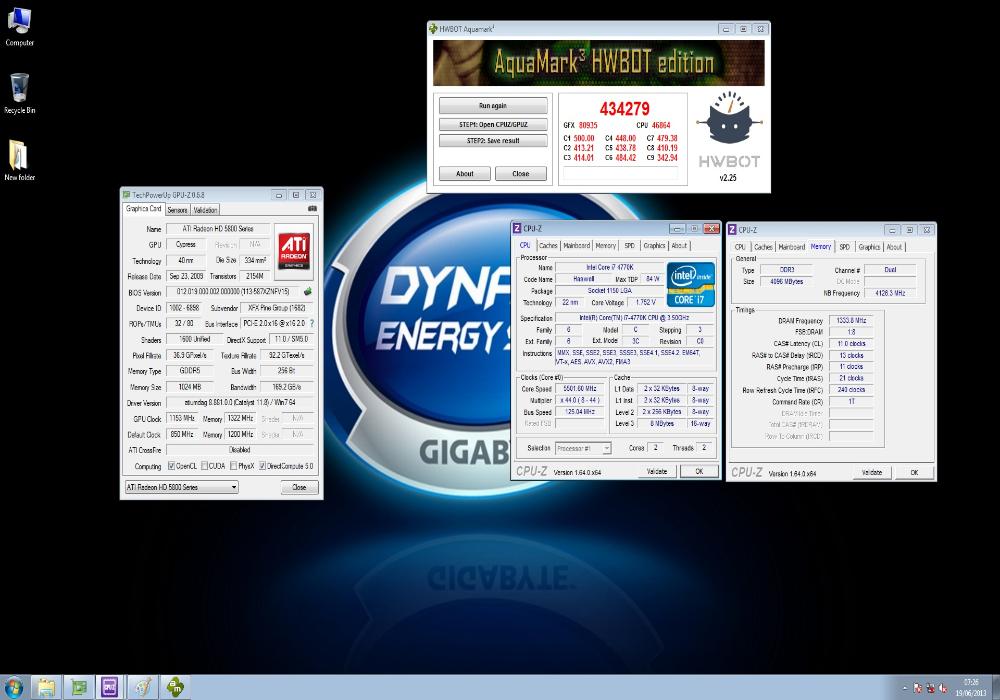1000x700 pixels.
Task: Click the Run again button in Aquamark
Action: (493, 106)
